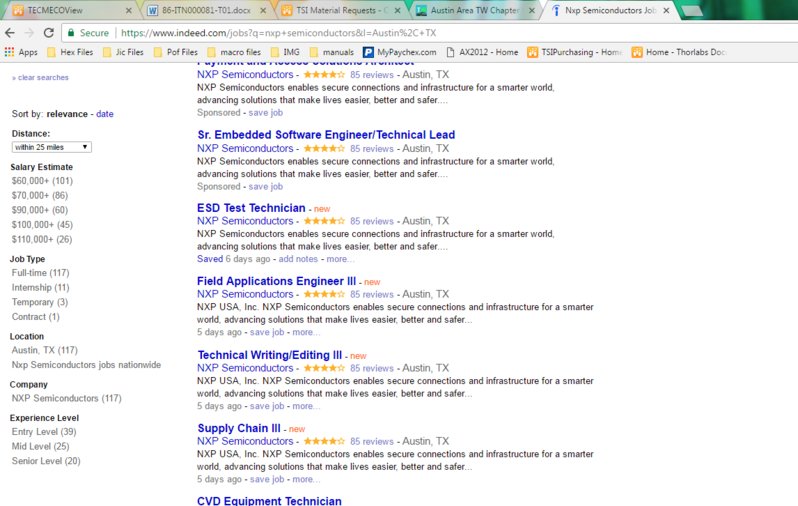Viewport: 798px width, 506px height.
Task: Select the Nxp Semiconductors Jobs tab
Action: click(609, 10)
